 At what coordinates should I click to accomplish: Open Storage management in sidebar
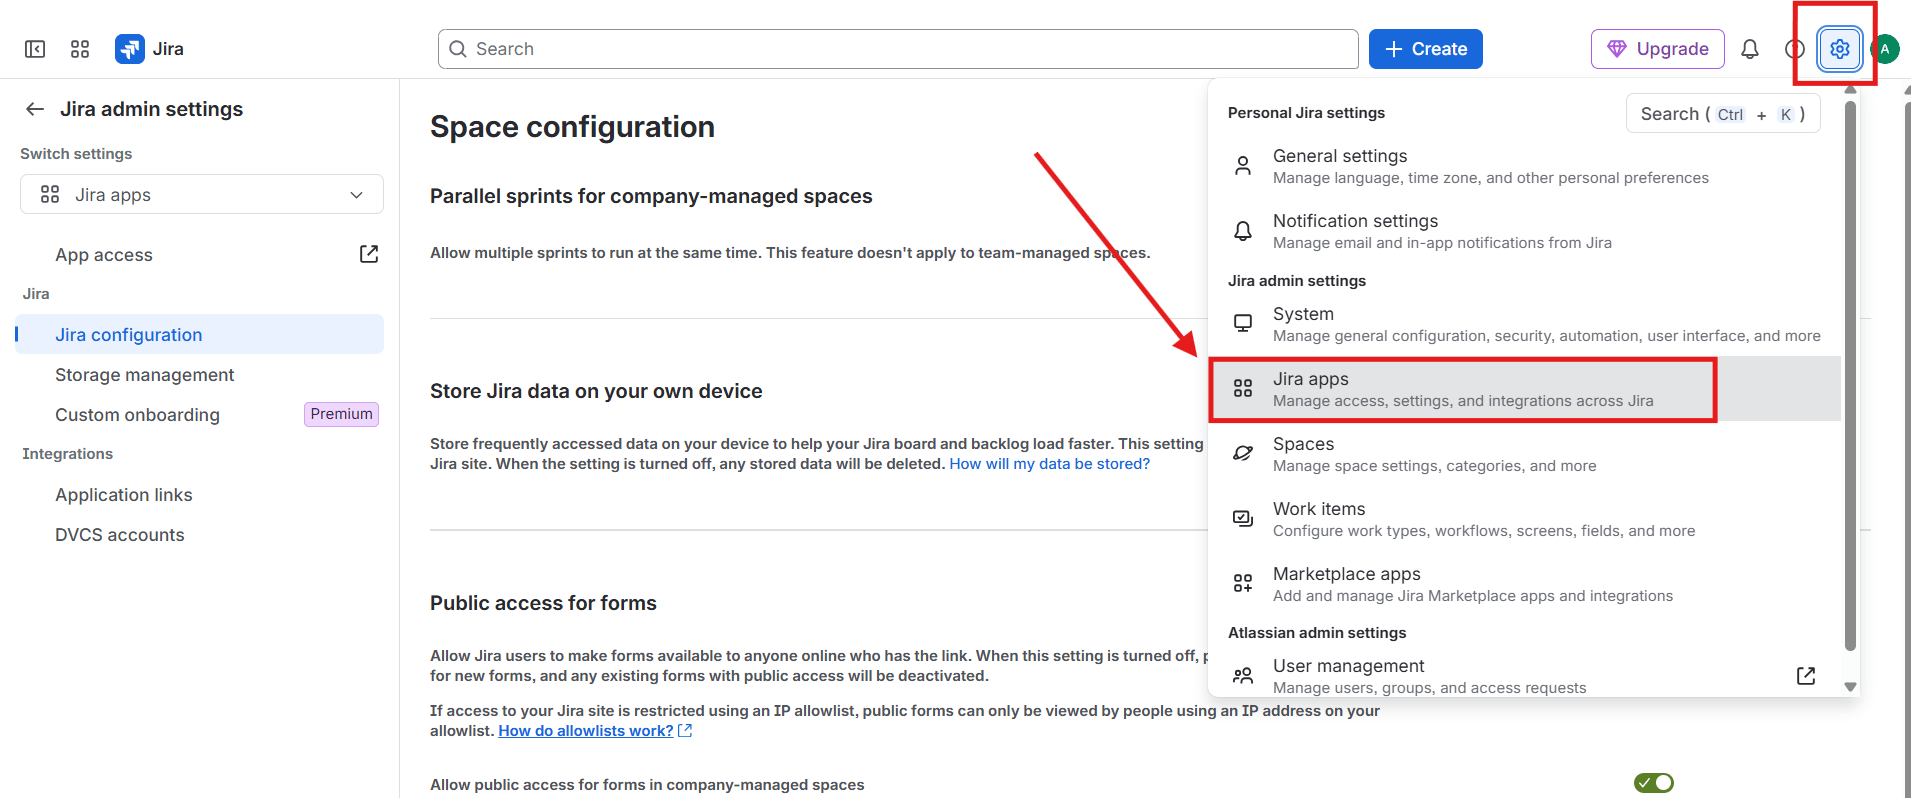tap(200, 374)
